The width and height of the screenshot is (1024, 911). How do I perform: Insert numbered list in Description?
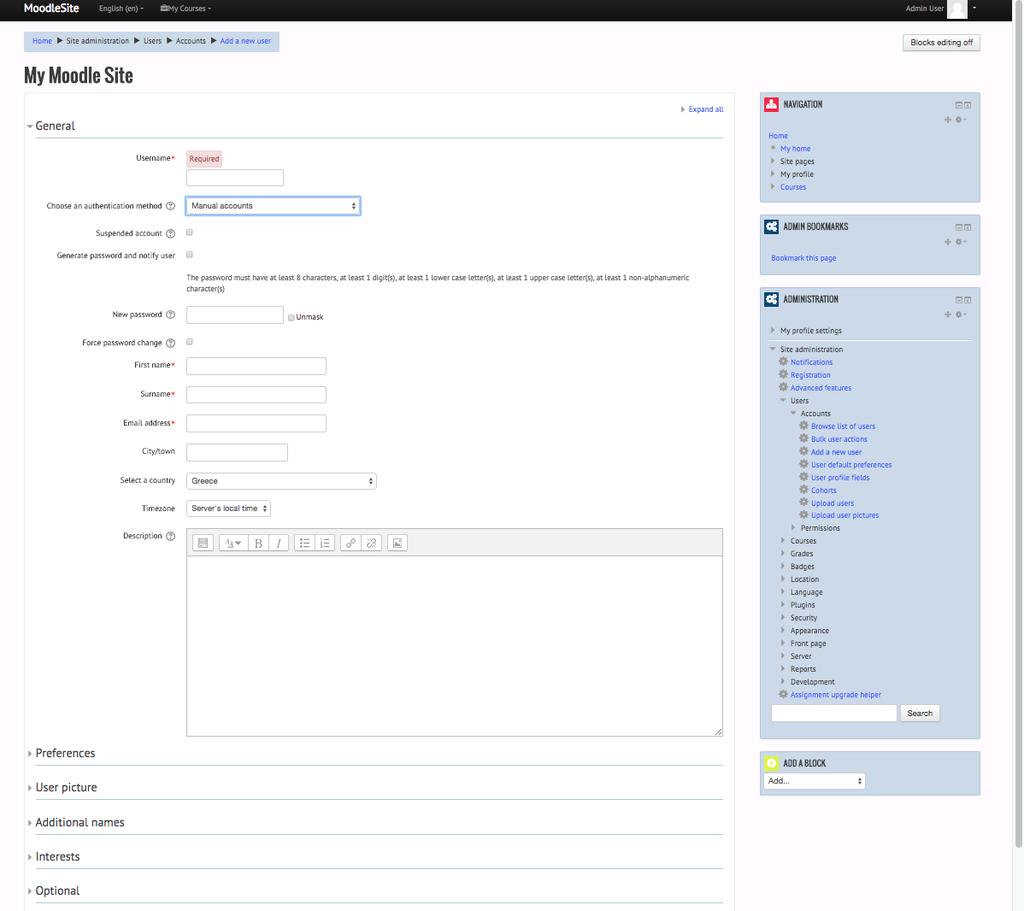coord(325,543)
